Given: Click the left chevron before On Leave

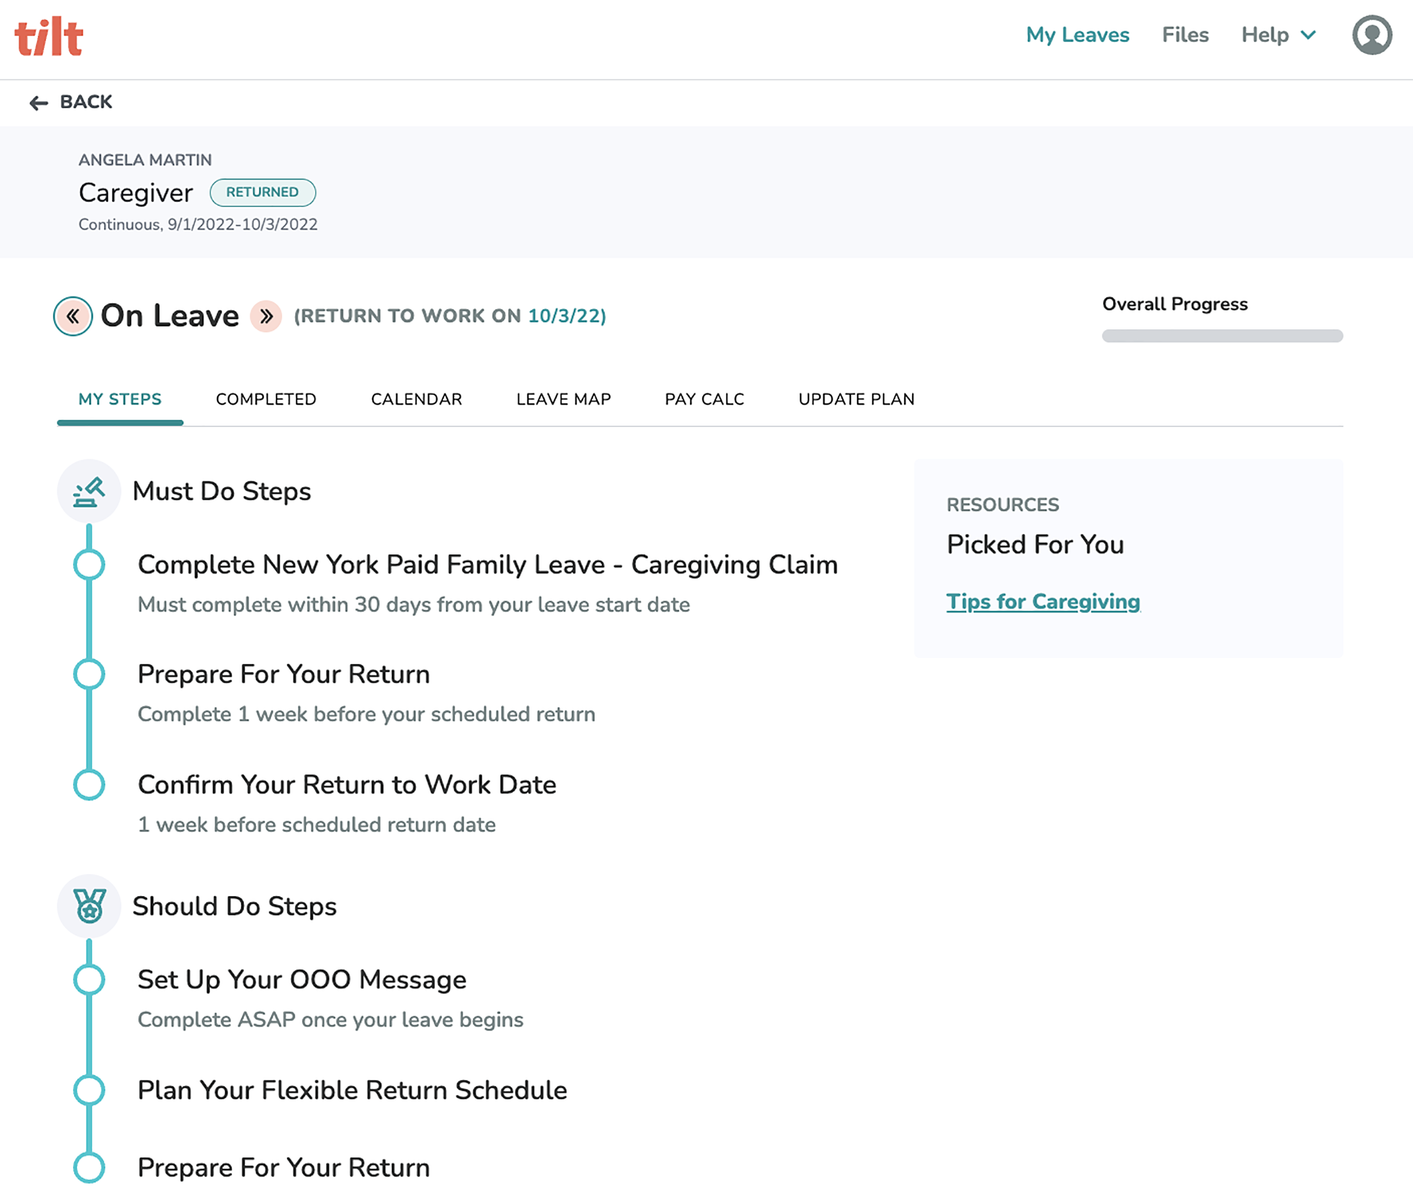Looking at the screenshot, I should [72, 315].
